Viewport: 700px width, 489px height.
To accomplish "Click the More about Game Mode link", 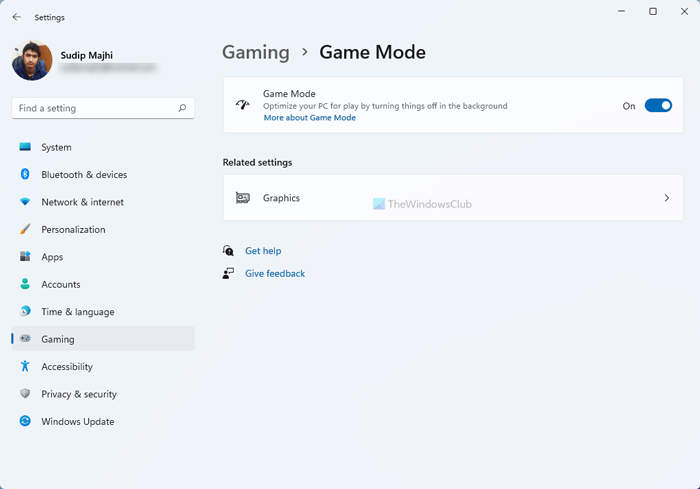I will tap(309, 118).
